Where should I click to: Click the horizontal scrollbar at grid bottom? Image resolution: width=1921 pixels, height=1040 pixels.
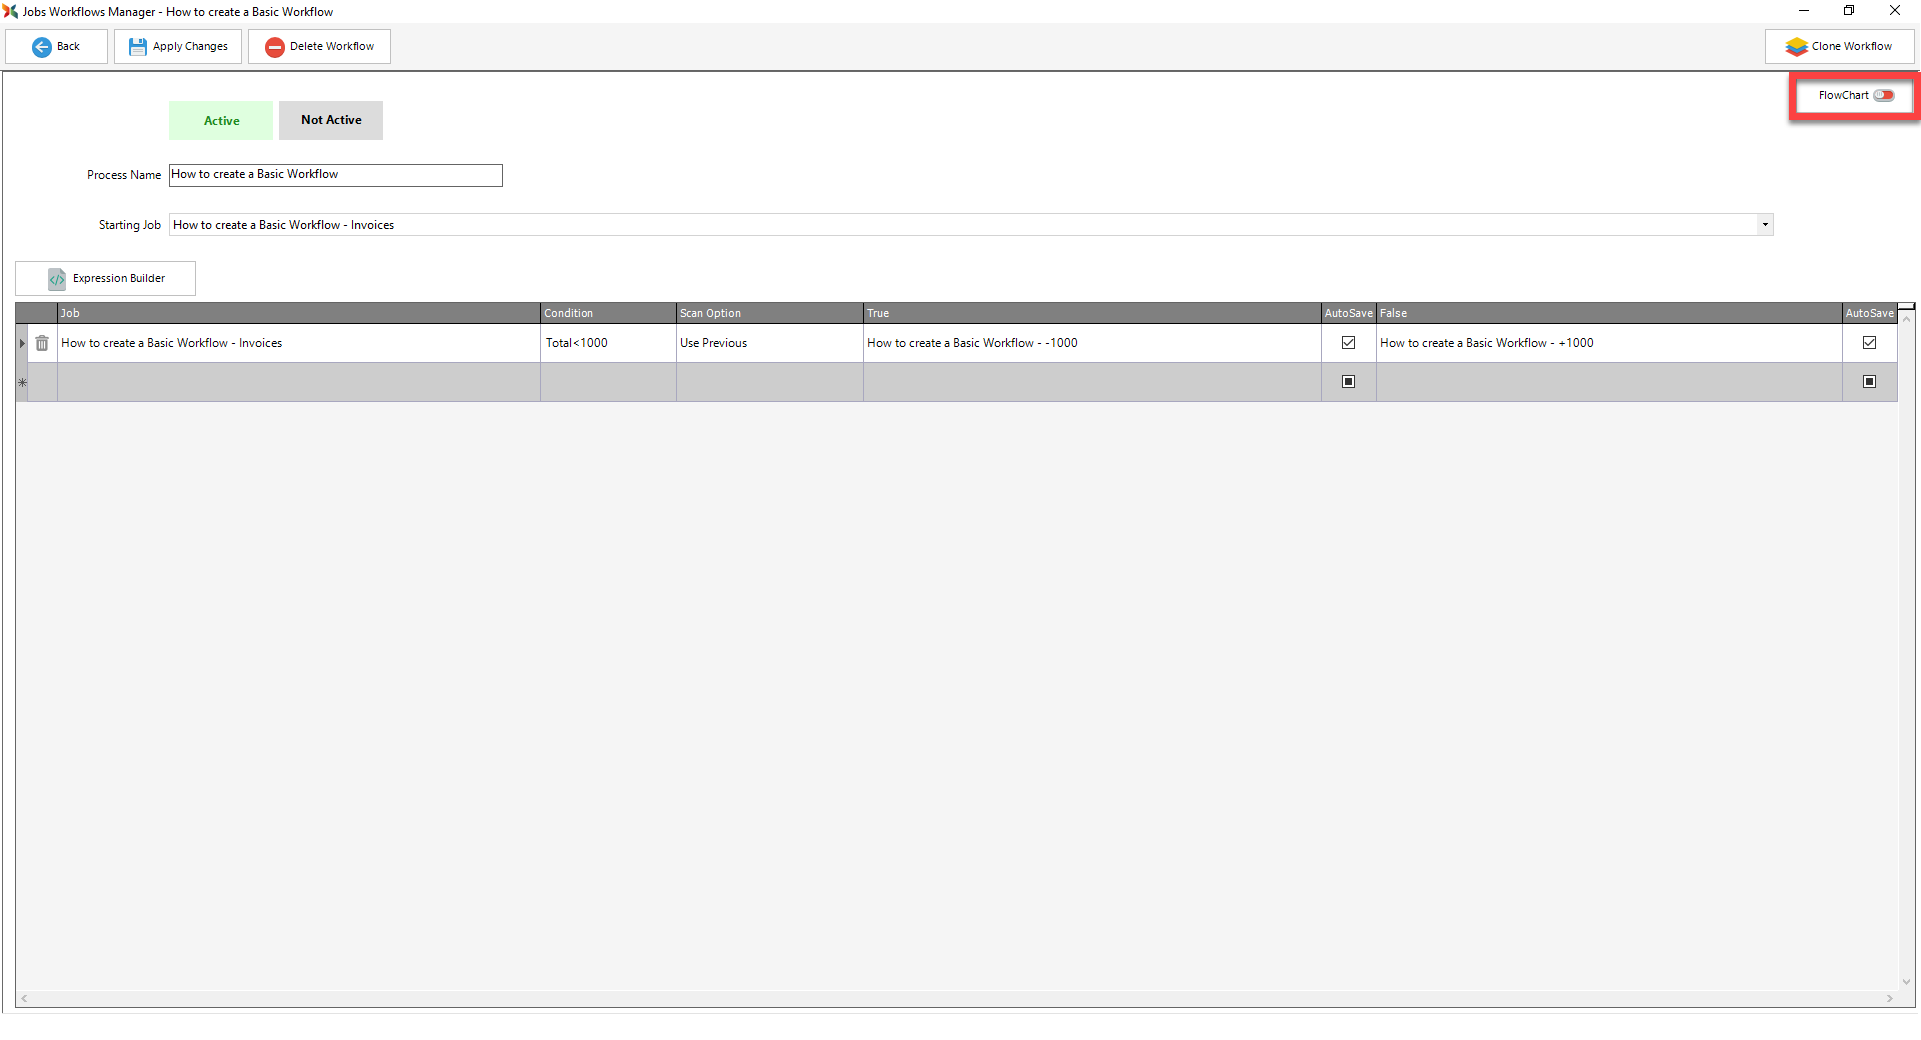[955, 998]
